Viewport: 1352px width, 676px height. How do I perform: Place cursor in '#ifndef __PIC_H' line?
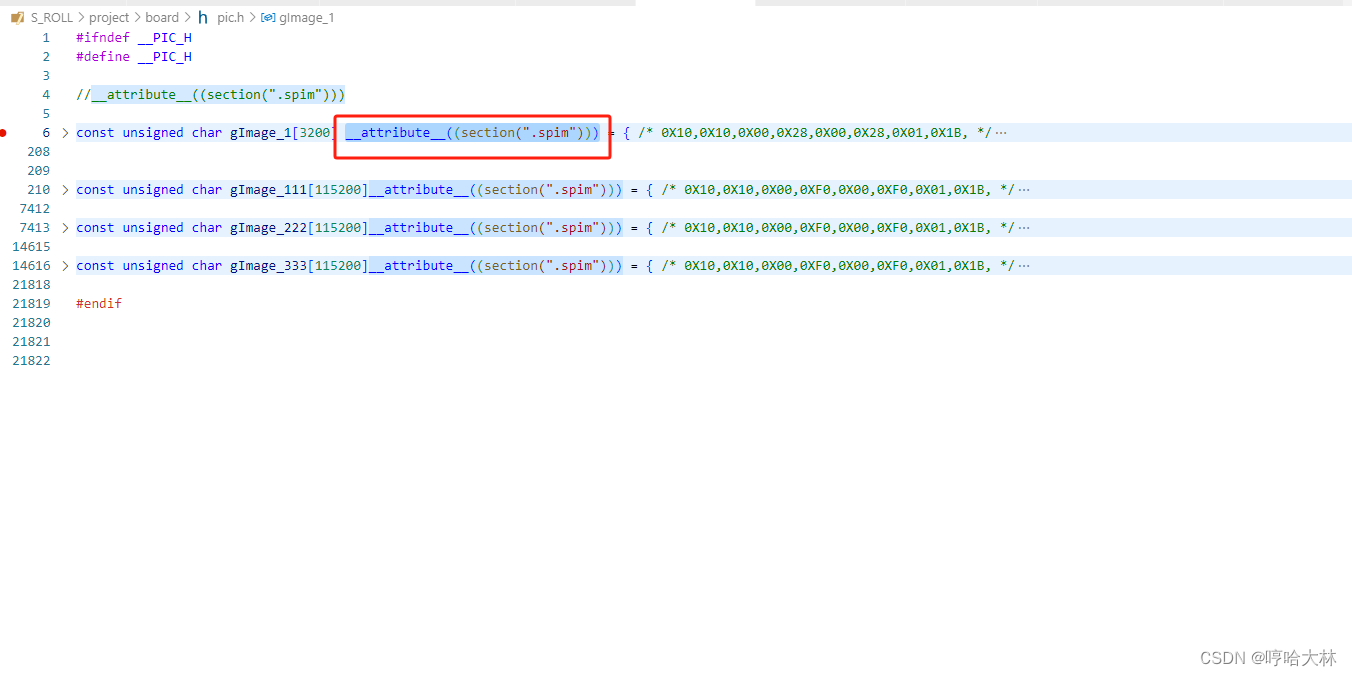(134, 38)
